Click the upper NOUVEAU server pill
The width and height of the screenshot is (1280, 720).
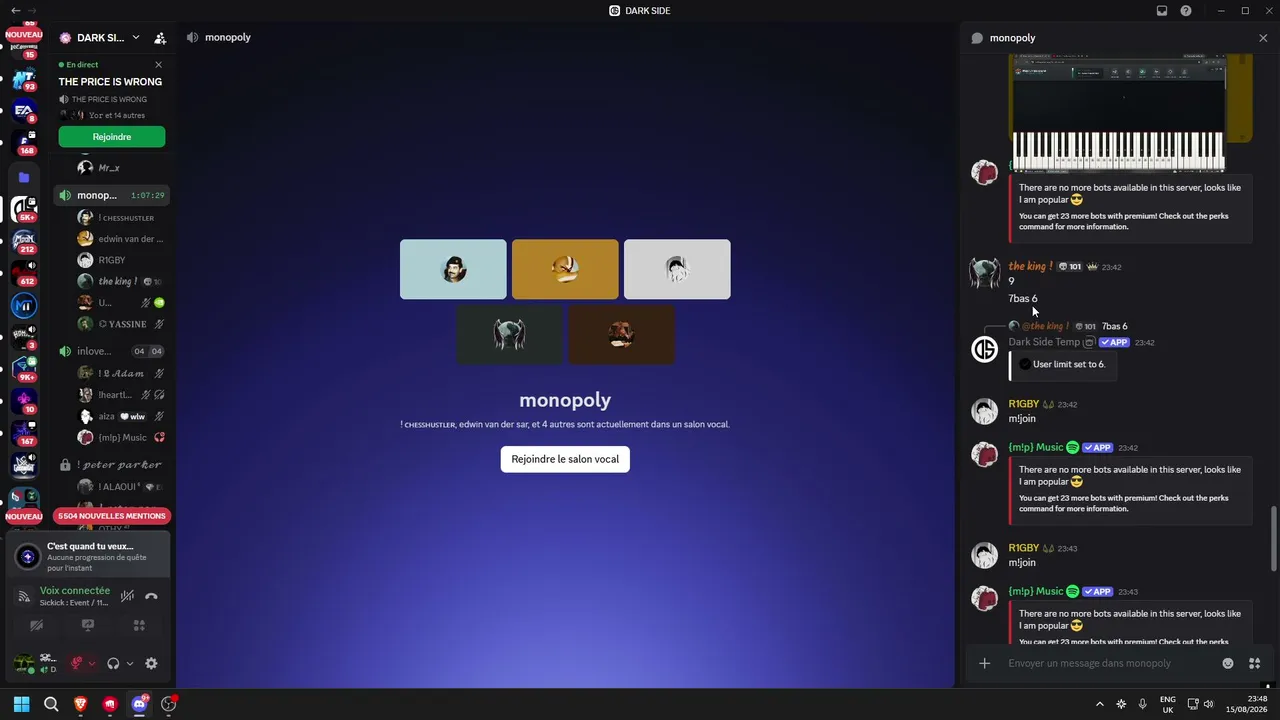click(x=24, y=34)
